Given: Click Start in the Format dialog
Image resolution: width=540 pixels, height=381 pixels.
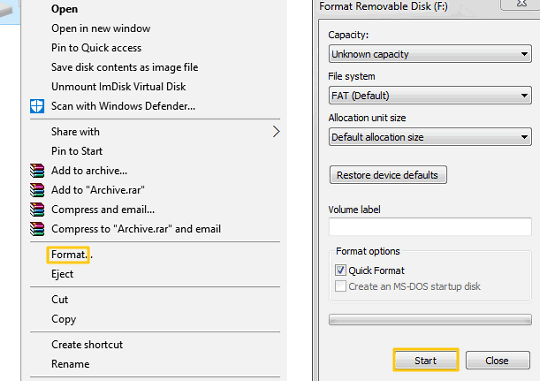Looking at the screenshot, I should 426,360.
